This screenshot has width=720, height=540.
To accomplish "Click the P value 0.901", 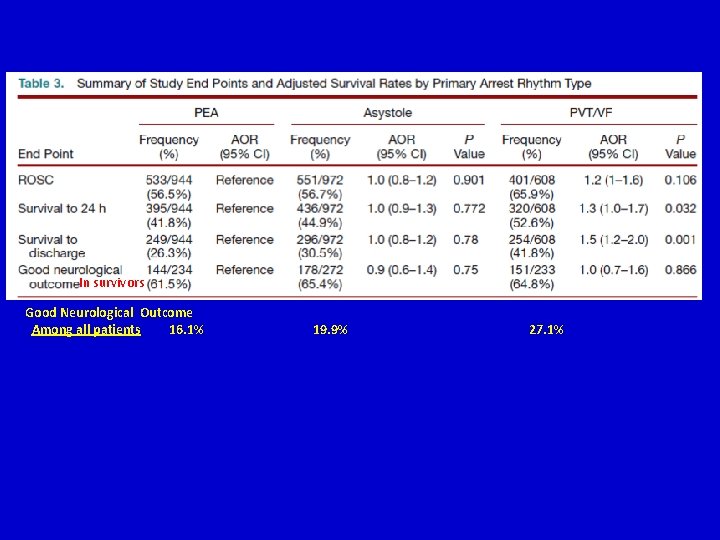I will pyautogui.click(x=469, y=180).
